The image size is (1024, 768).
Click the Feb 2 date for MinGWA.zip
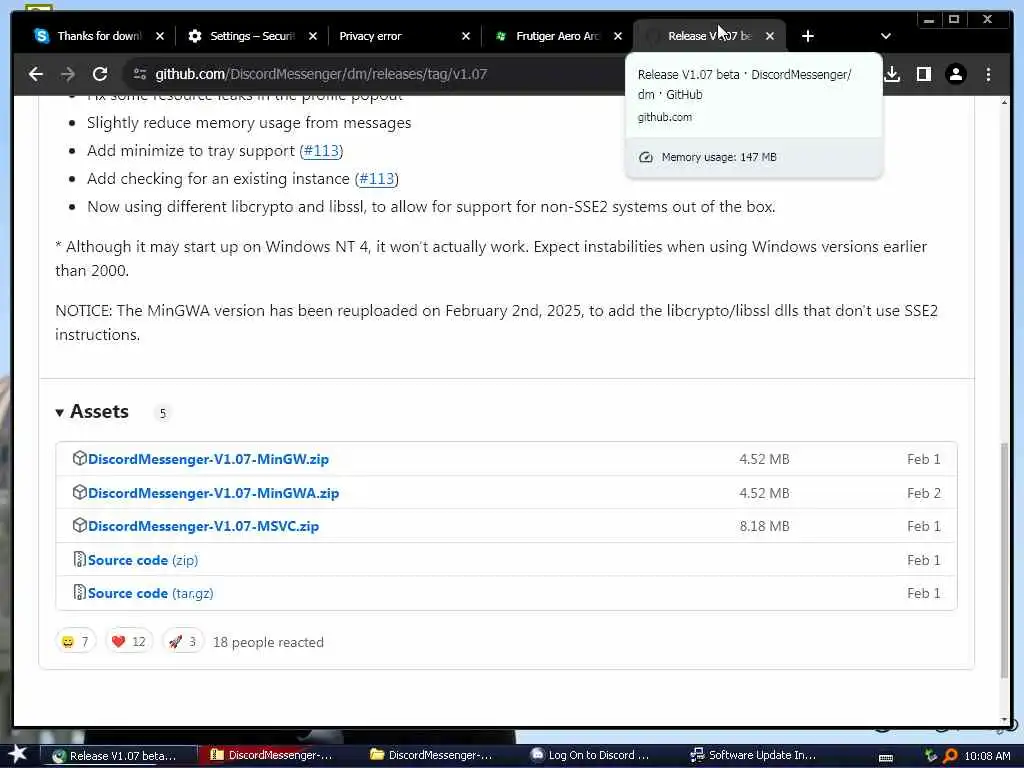click(924, 493)
